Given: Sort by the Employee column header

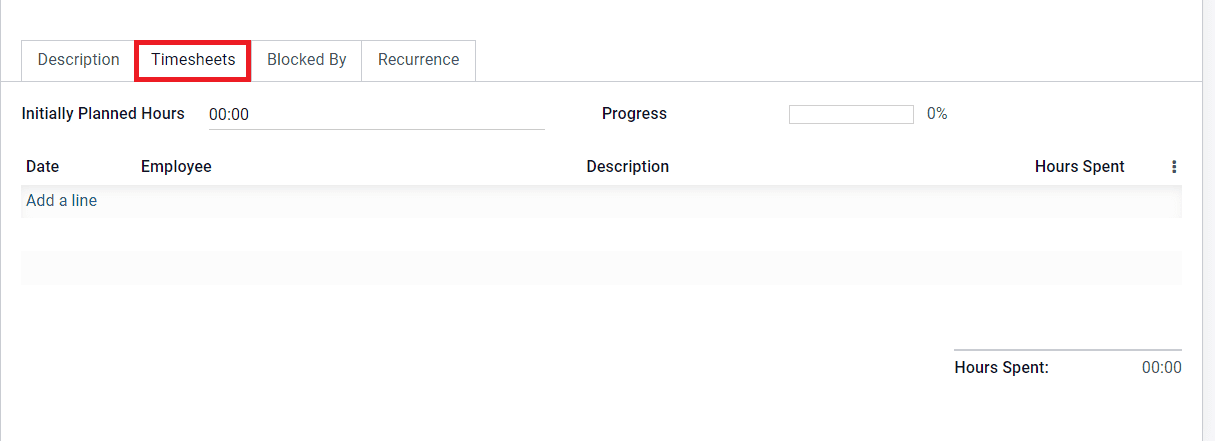Looking at the screenshot, I should 176,167.
